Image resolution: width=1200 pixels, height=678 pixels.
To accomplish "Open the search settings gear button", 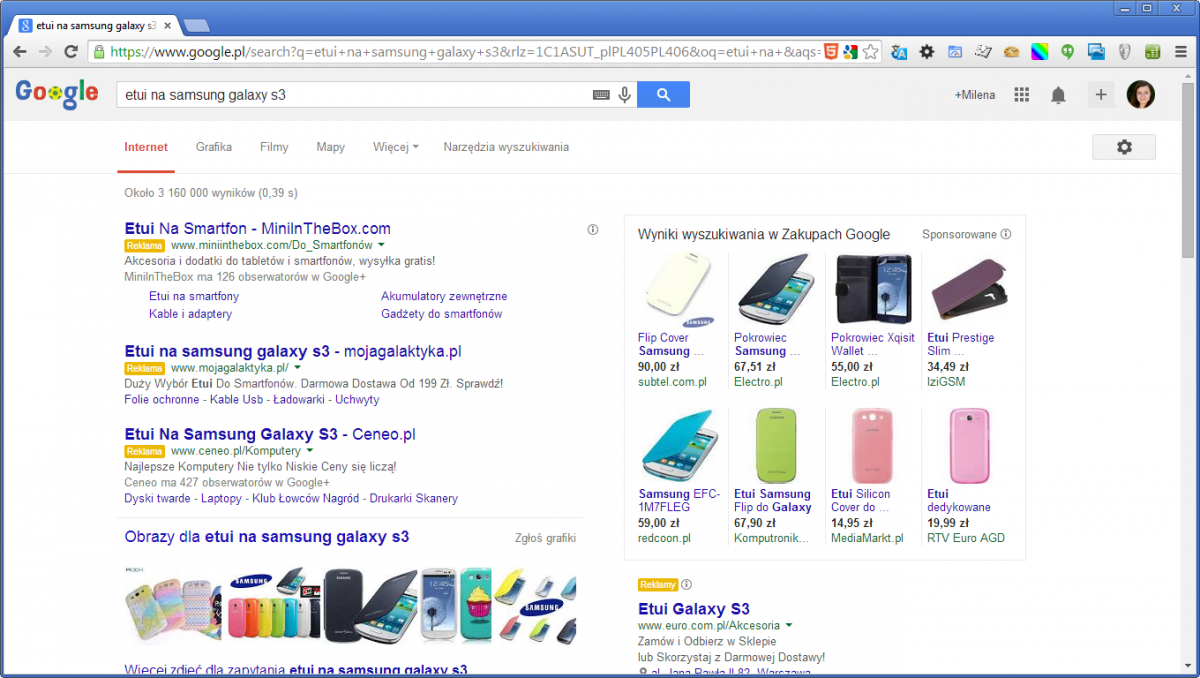I will [1124, 147].
